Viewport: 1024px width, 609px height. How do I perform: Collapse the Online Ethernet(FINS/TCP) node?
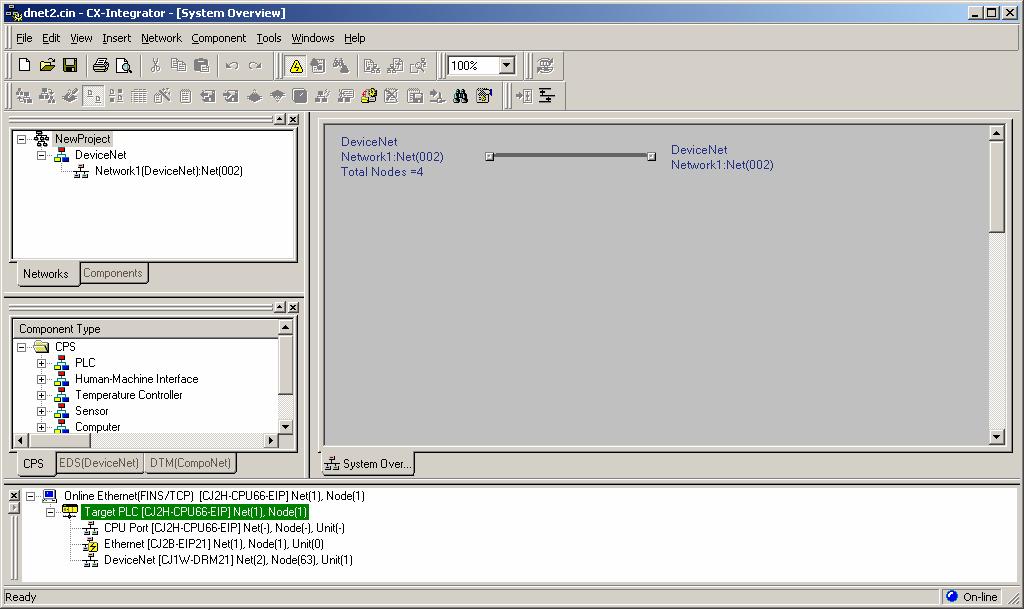coord(31,496)
